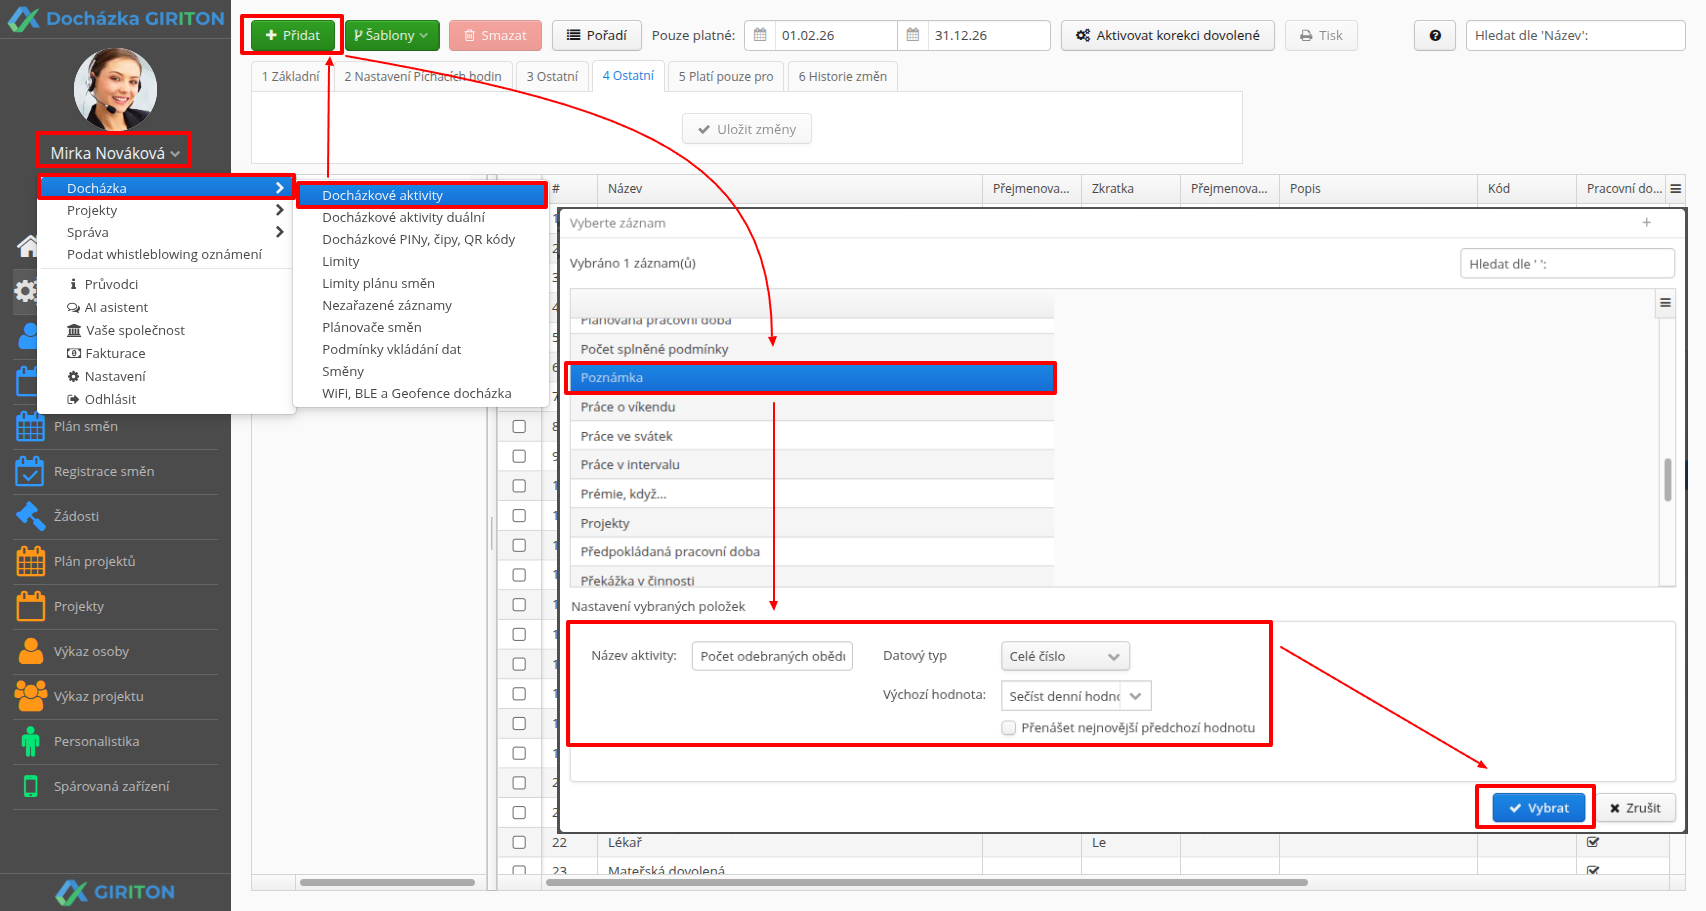Click the Výkaz projektu group icon
Image resolution: width=1706 pixels, height=911 pixels.
tap(30, 696)
